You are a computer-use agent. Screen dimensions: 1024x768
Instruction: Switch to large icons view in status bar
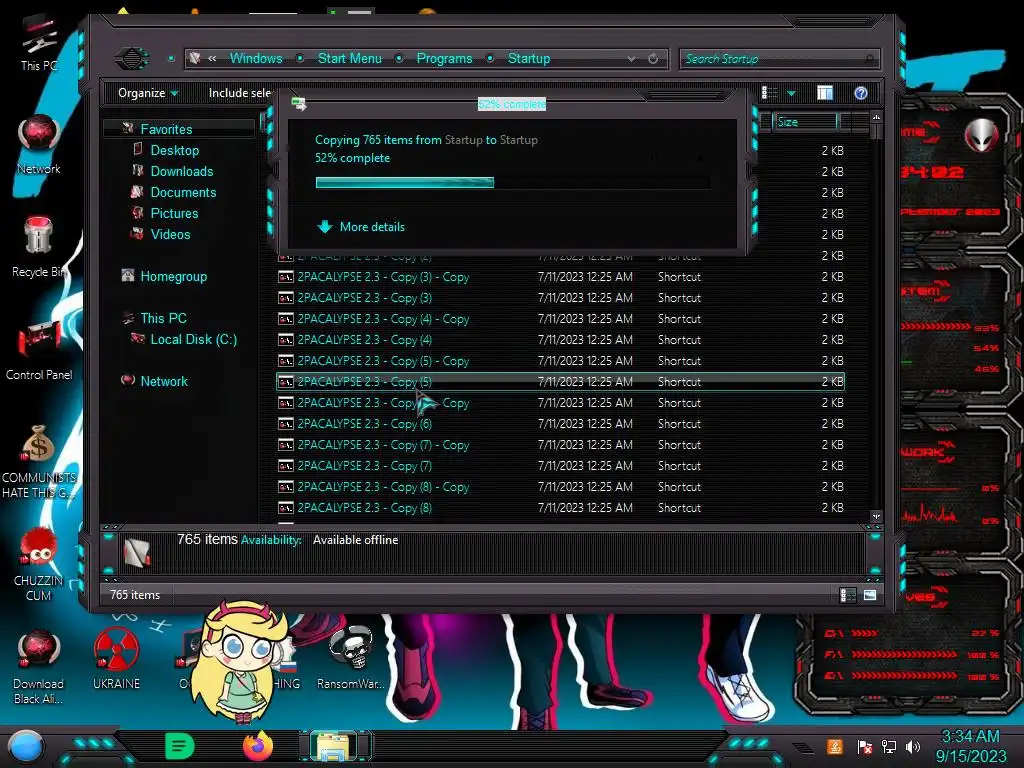[x=870, y=595]
